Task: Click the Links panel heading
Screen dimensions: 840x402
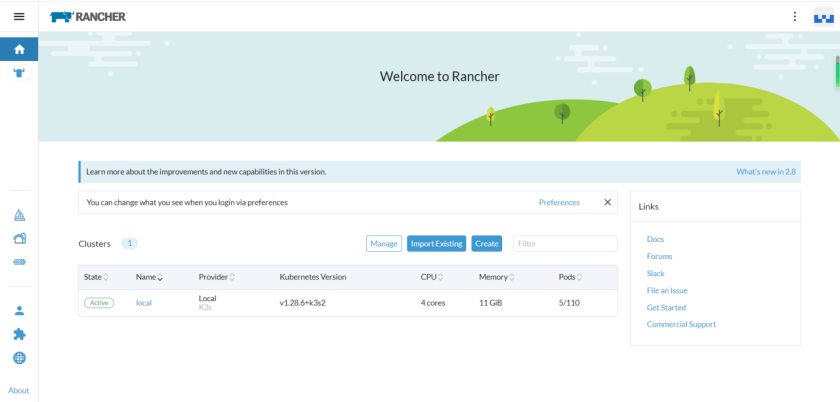Action: pos(649,206)
